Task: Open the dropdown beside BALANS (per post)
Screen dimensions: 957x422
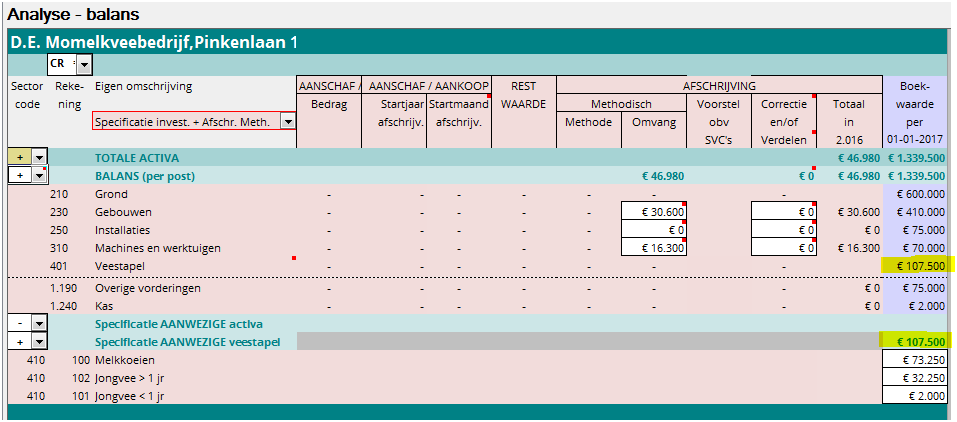Action: [39, 175]
